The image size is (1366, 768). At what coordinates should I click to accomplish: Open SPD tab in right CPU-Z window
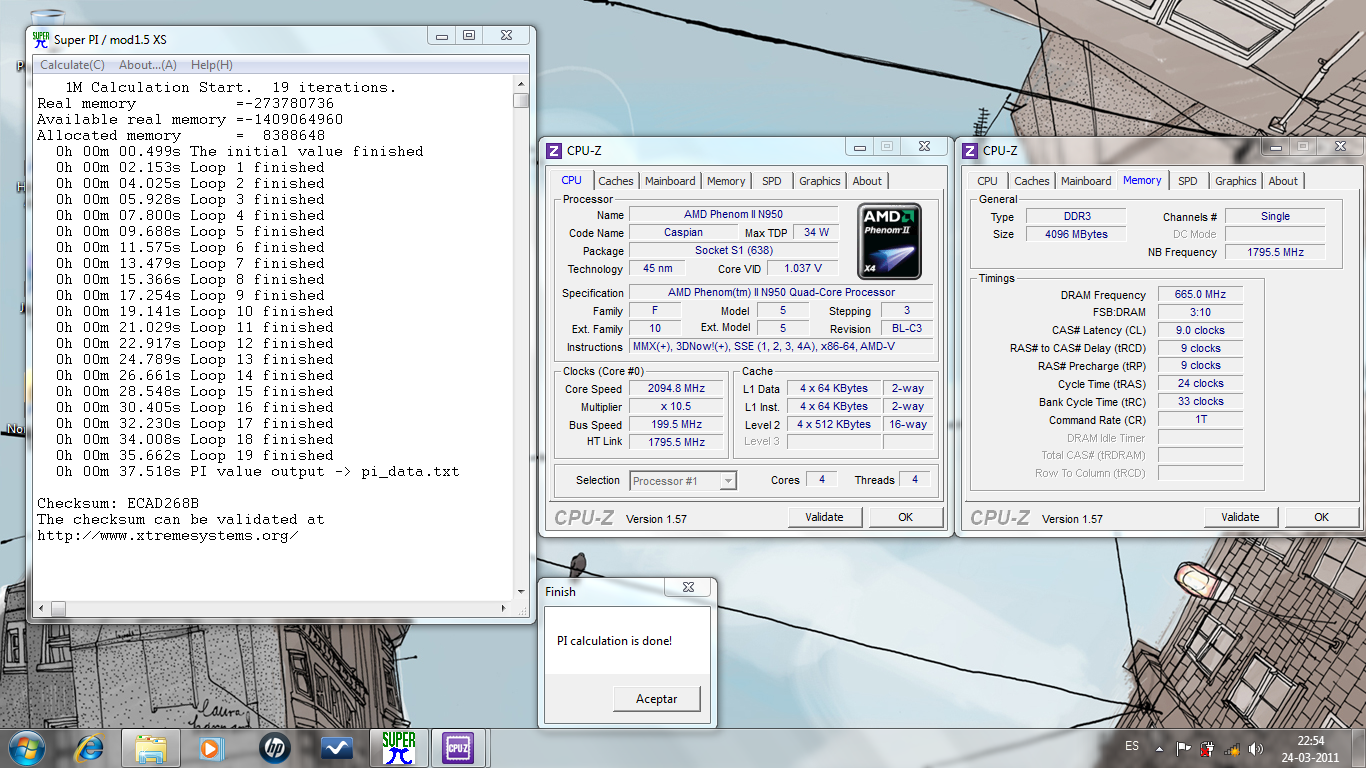tap(1188, 181)
